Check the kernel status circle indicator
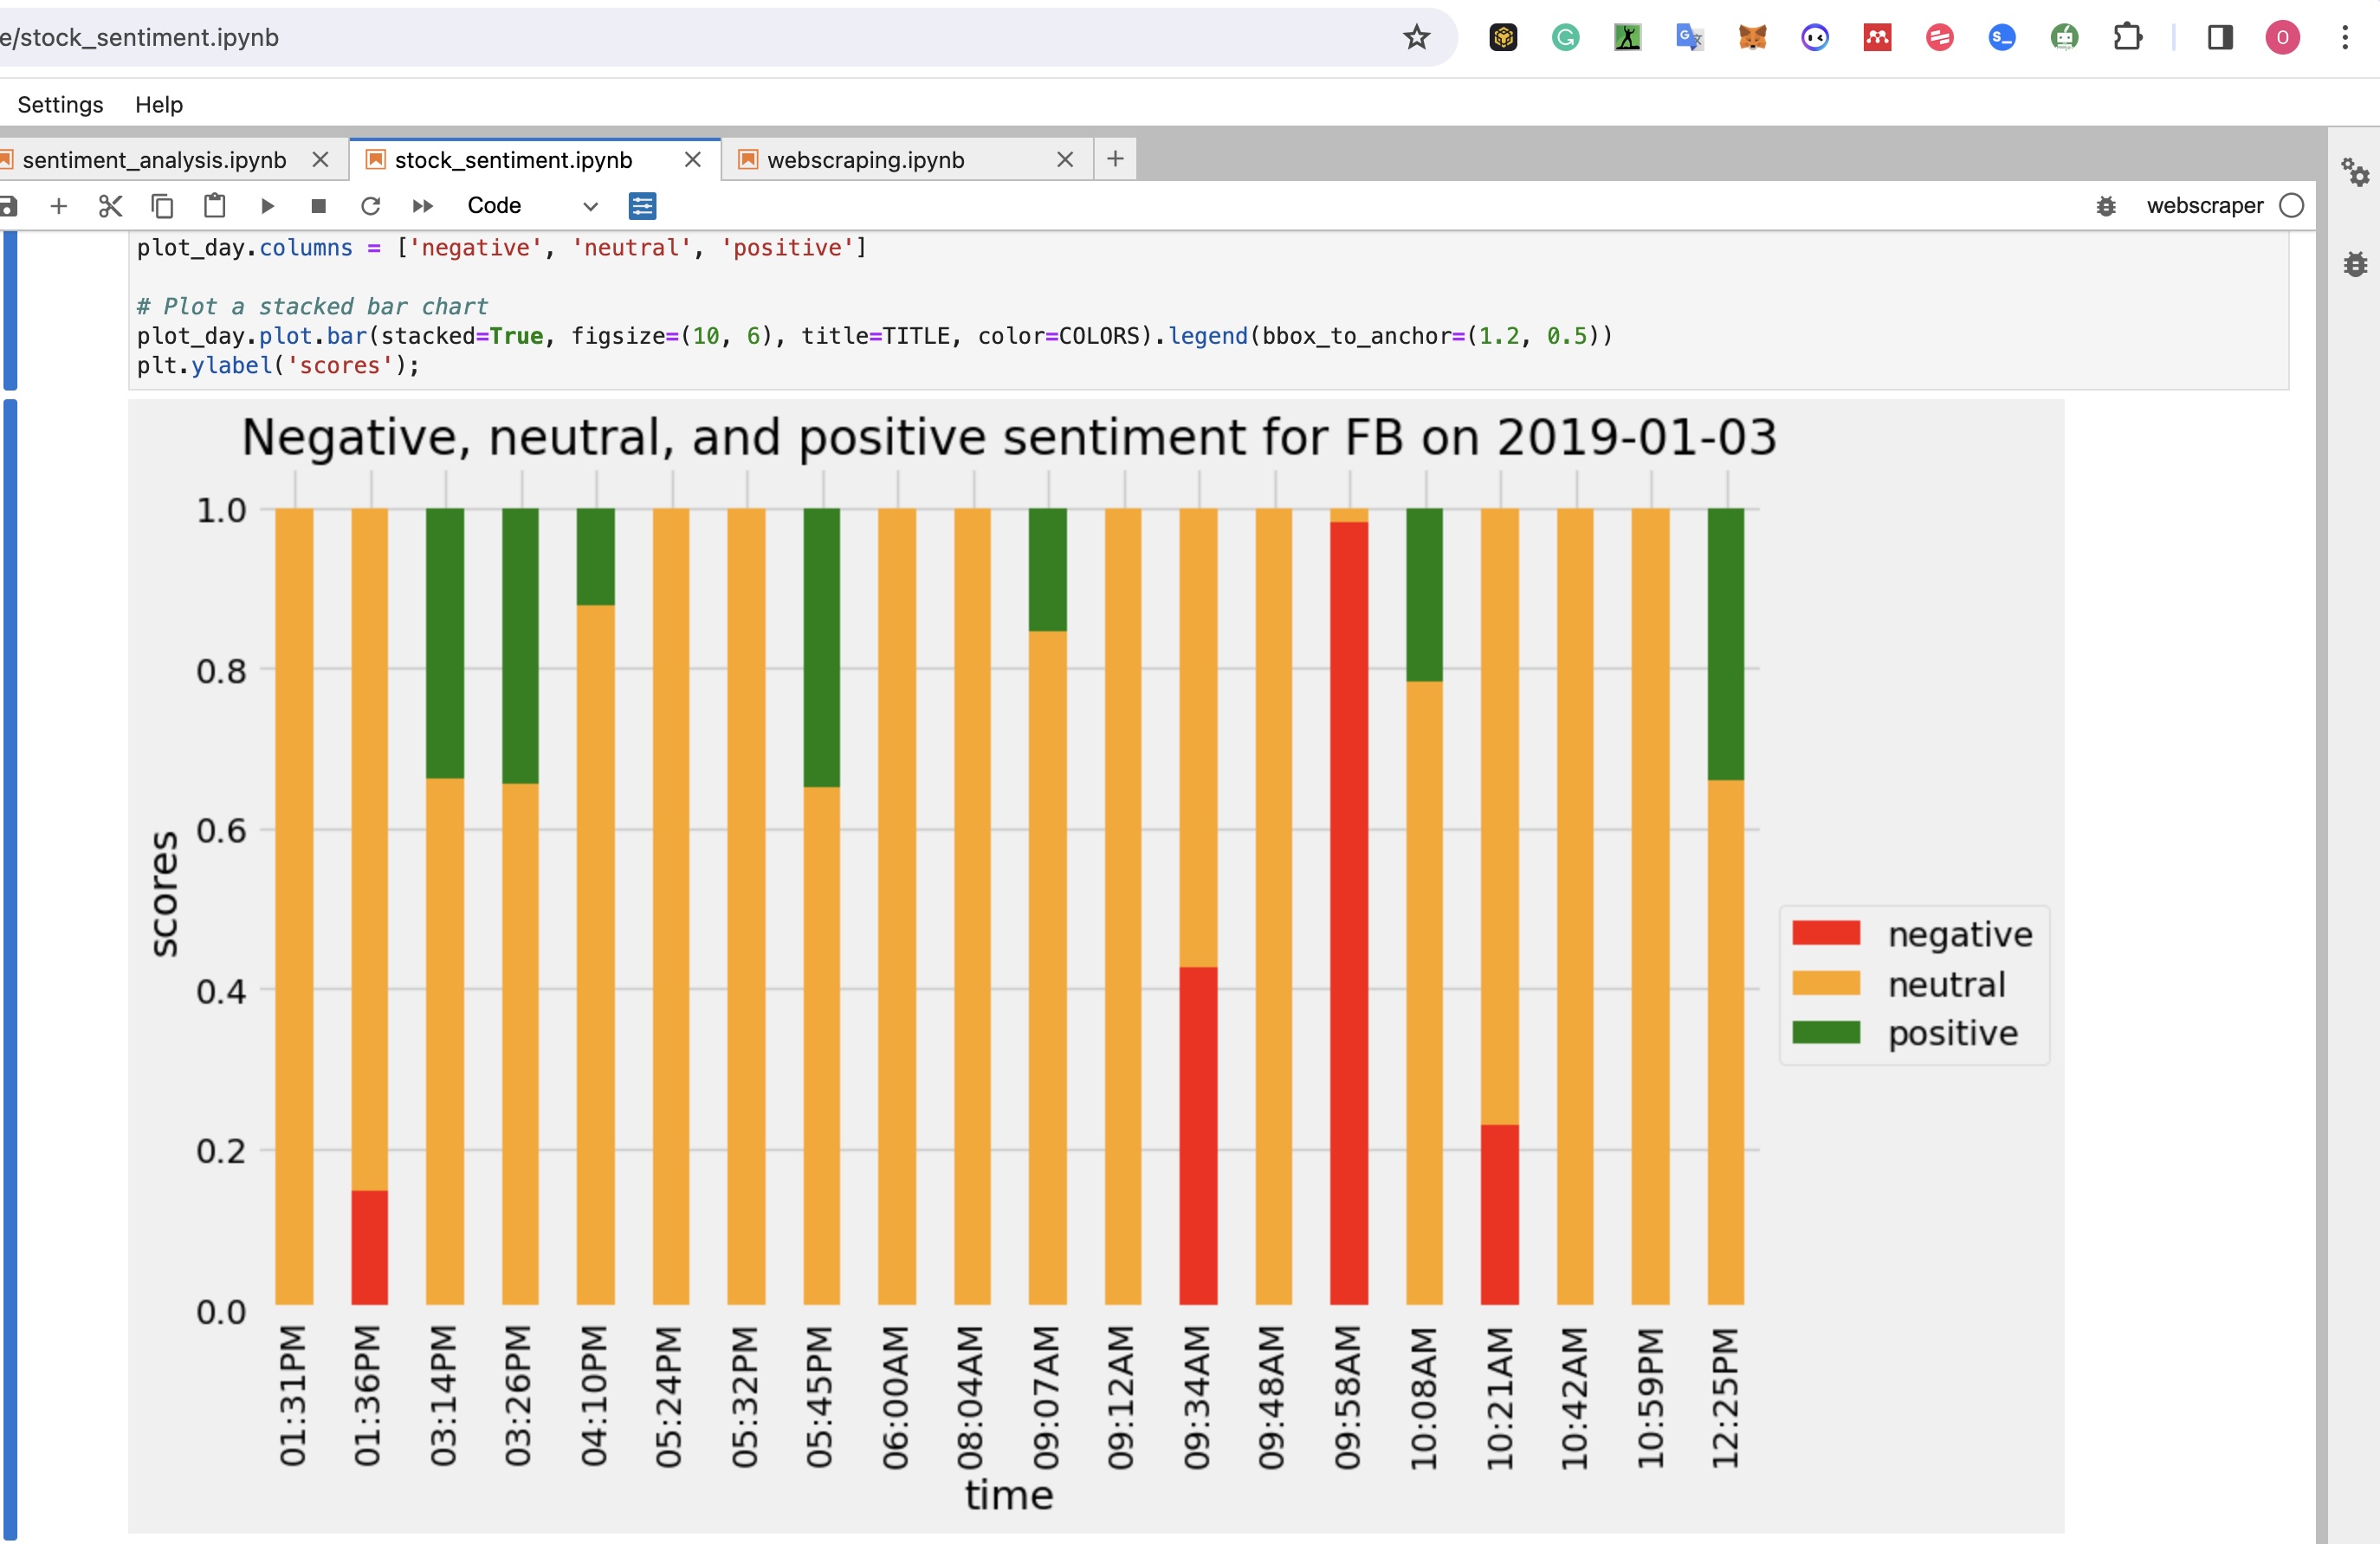Image resolution: width=2380 pixels, height=1544 pixels. coord(2292,206)
